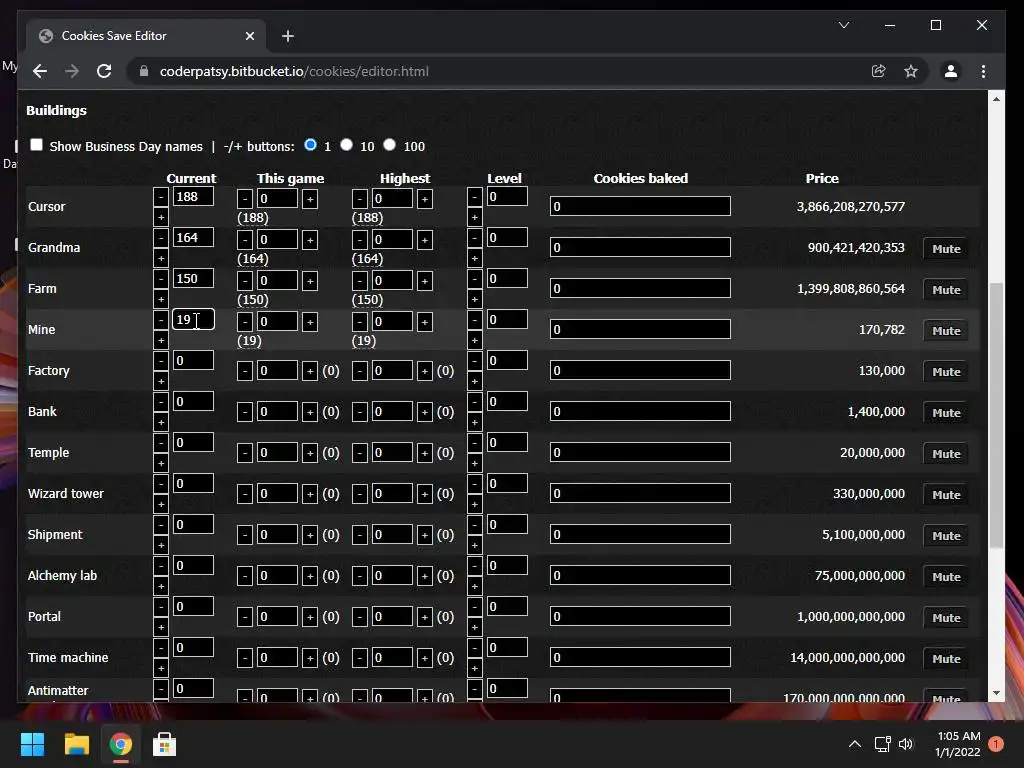The height and width of the screenshot is (768, 1024).
Task: Mute the Grandma building
Action: (x=946, y=249)
